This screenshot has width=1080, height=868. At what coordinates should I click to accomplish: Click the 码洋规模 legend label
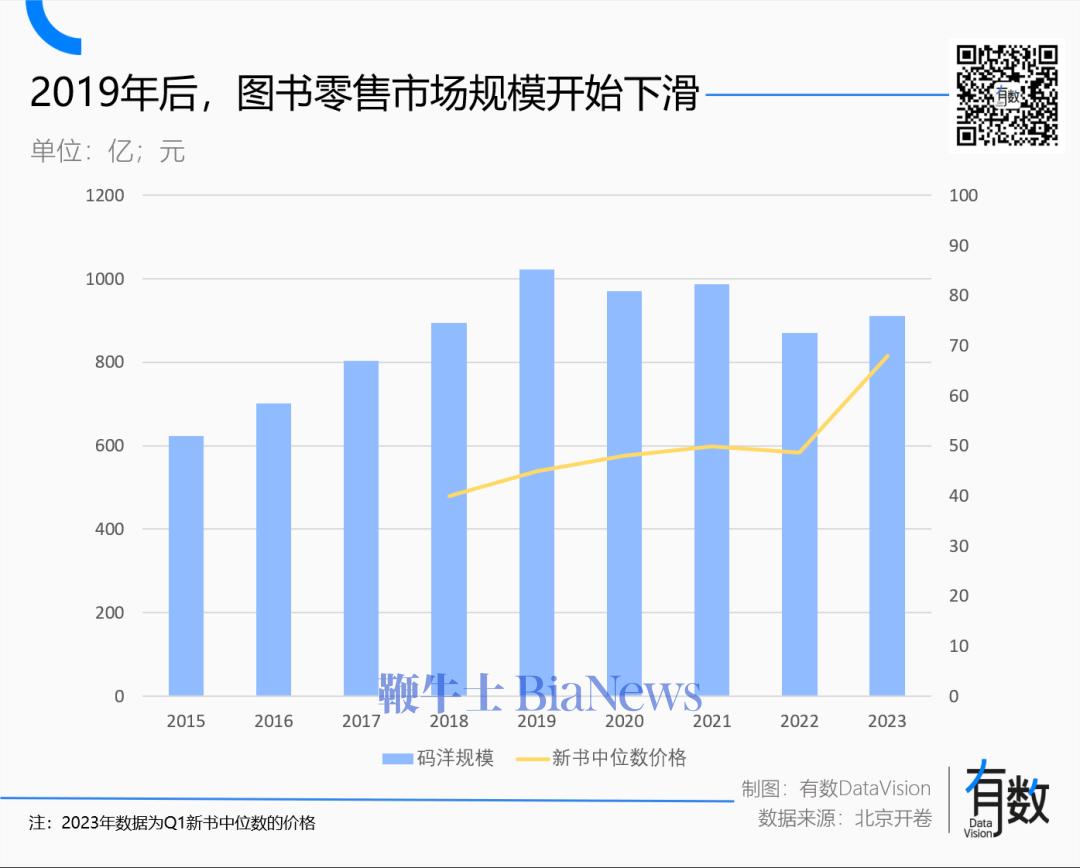(455, 758)
